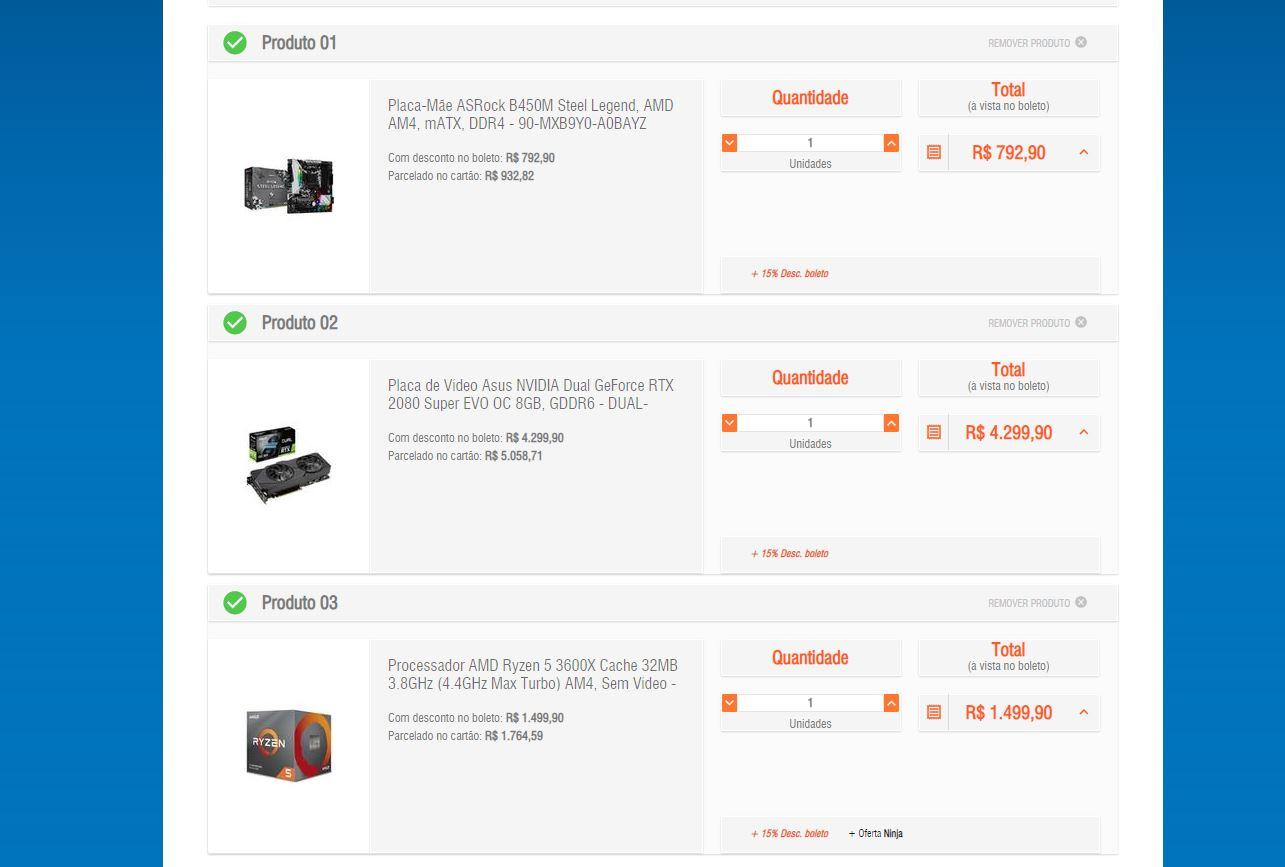Click the Ryzen 5 processor box thumbnail
Screen dimensions: 1285x867
[x=289, y=745]
